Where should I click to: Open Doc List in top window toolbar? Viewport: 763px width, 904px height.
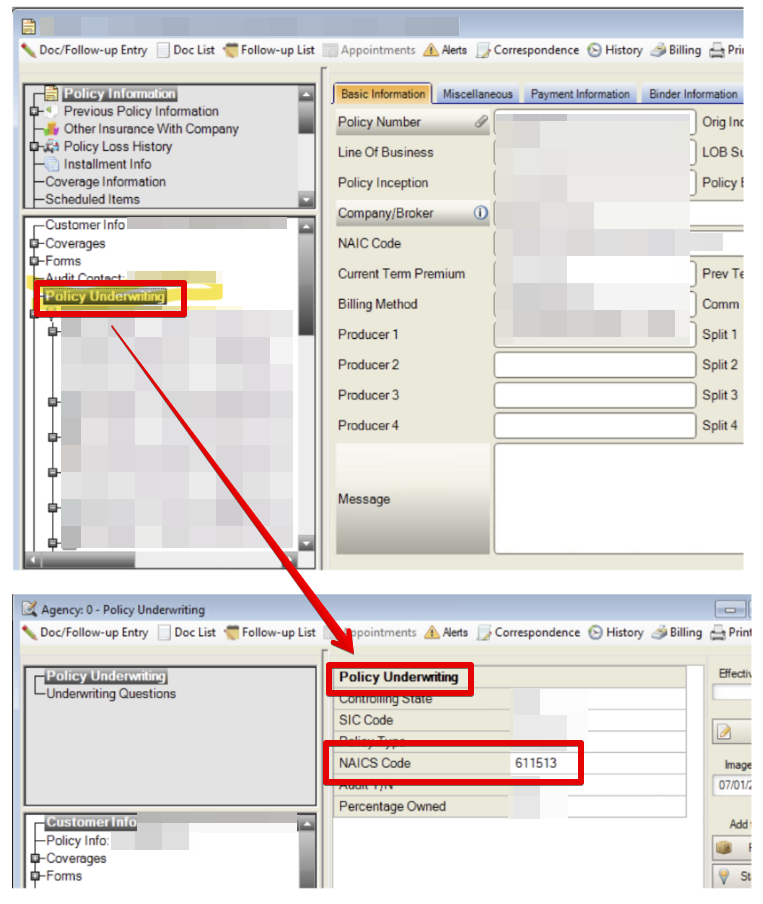pos(186,50)
